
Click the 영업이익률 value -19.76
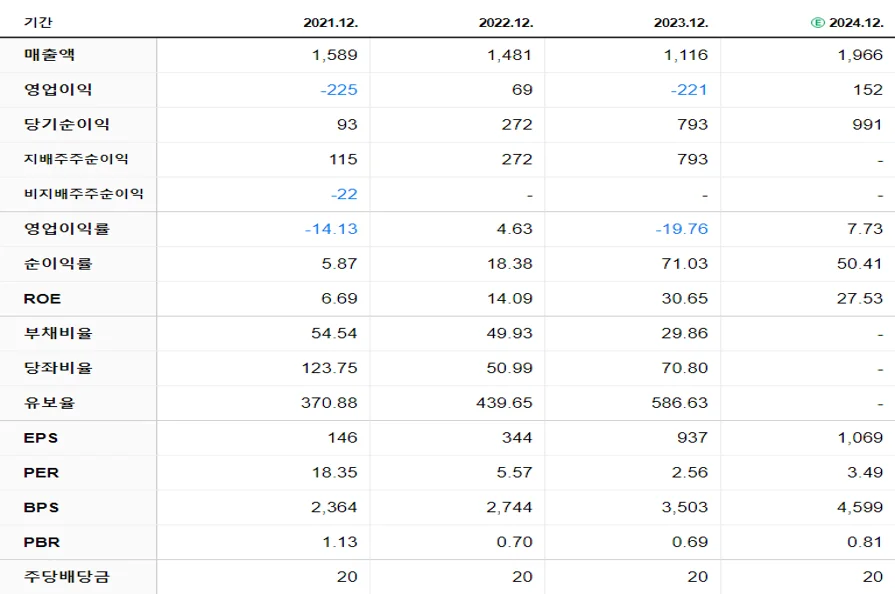tap(682, 229)
